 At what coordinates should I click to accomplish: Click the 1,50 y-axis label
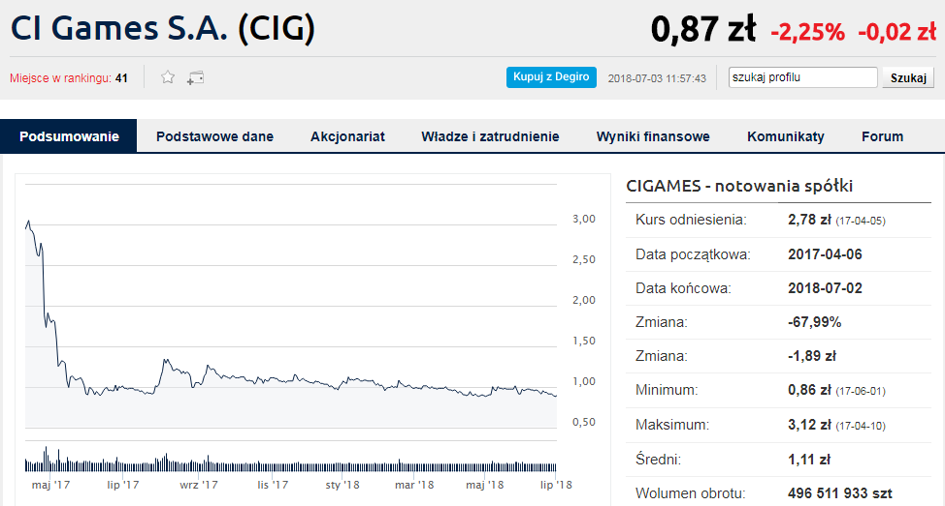point(584,341)
